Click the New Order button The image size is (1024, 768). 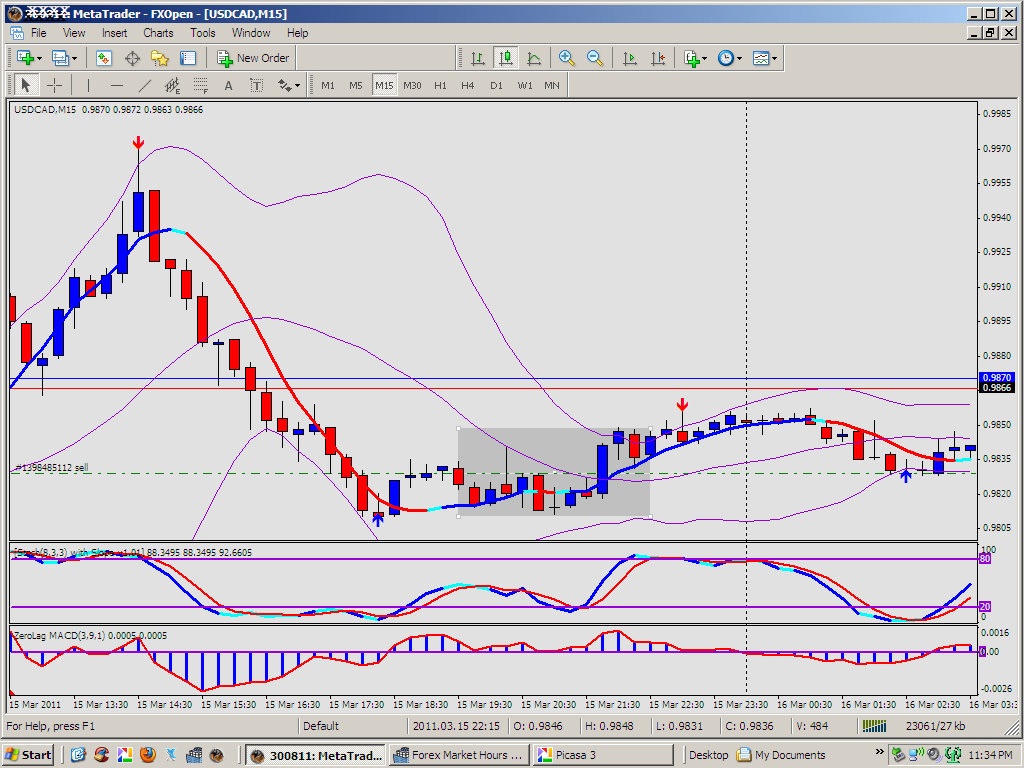tap(253, 58)
